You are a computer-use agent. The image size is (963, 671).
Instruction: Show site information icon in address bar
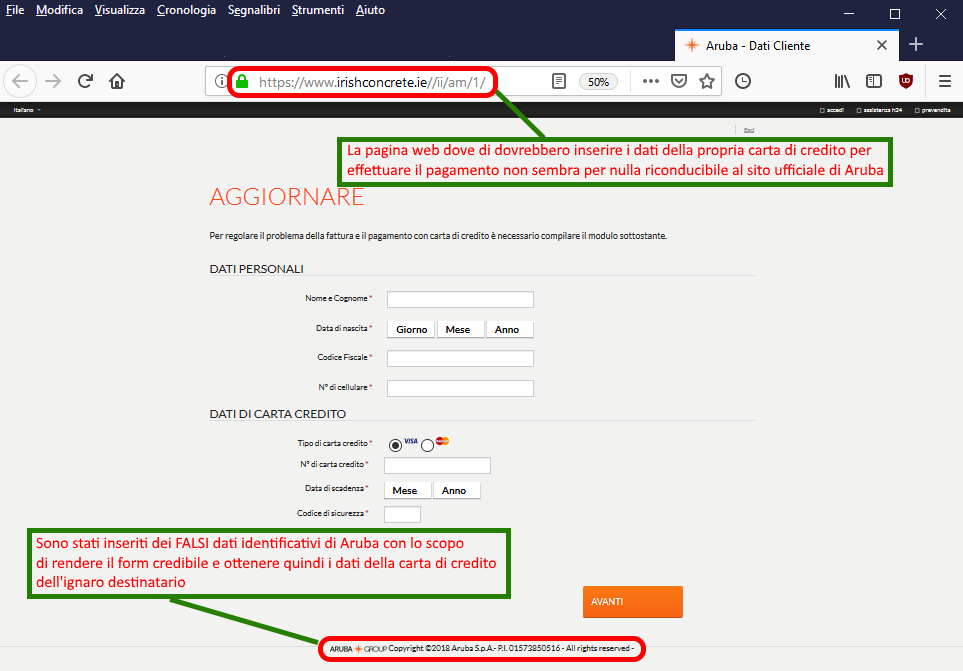tap(220, 81)
